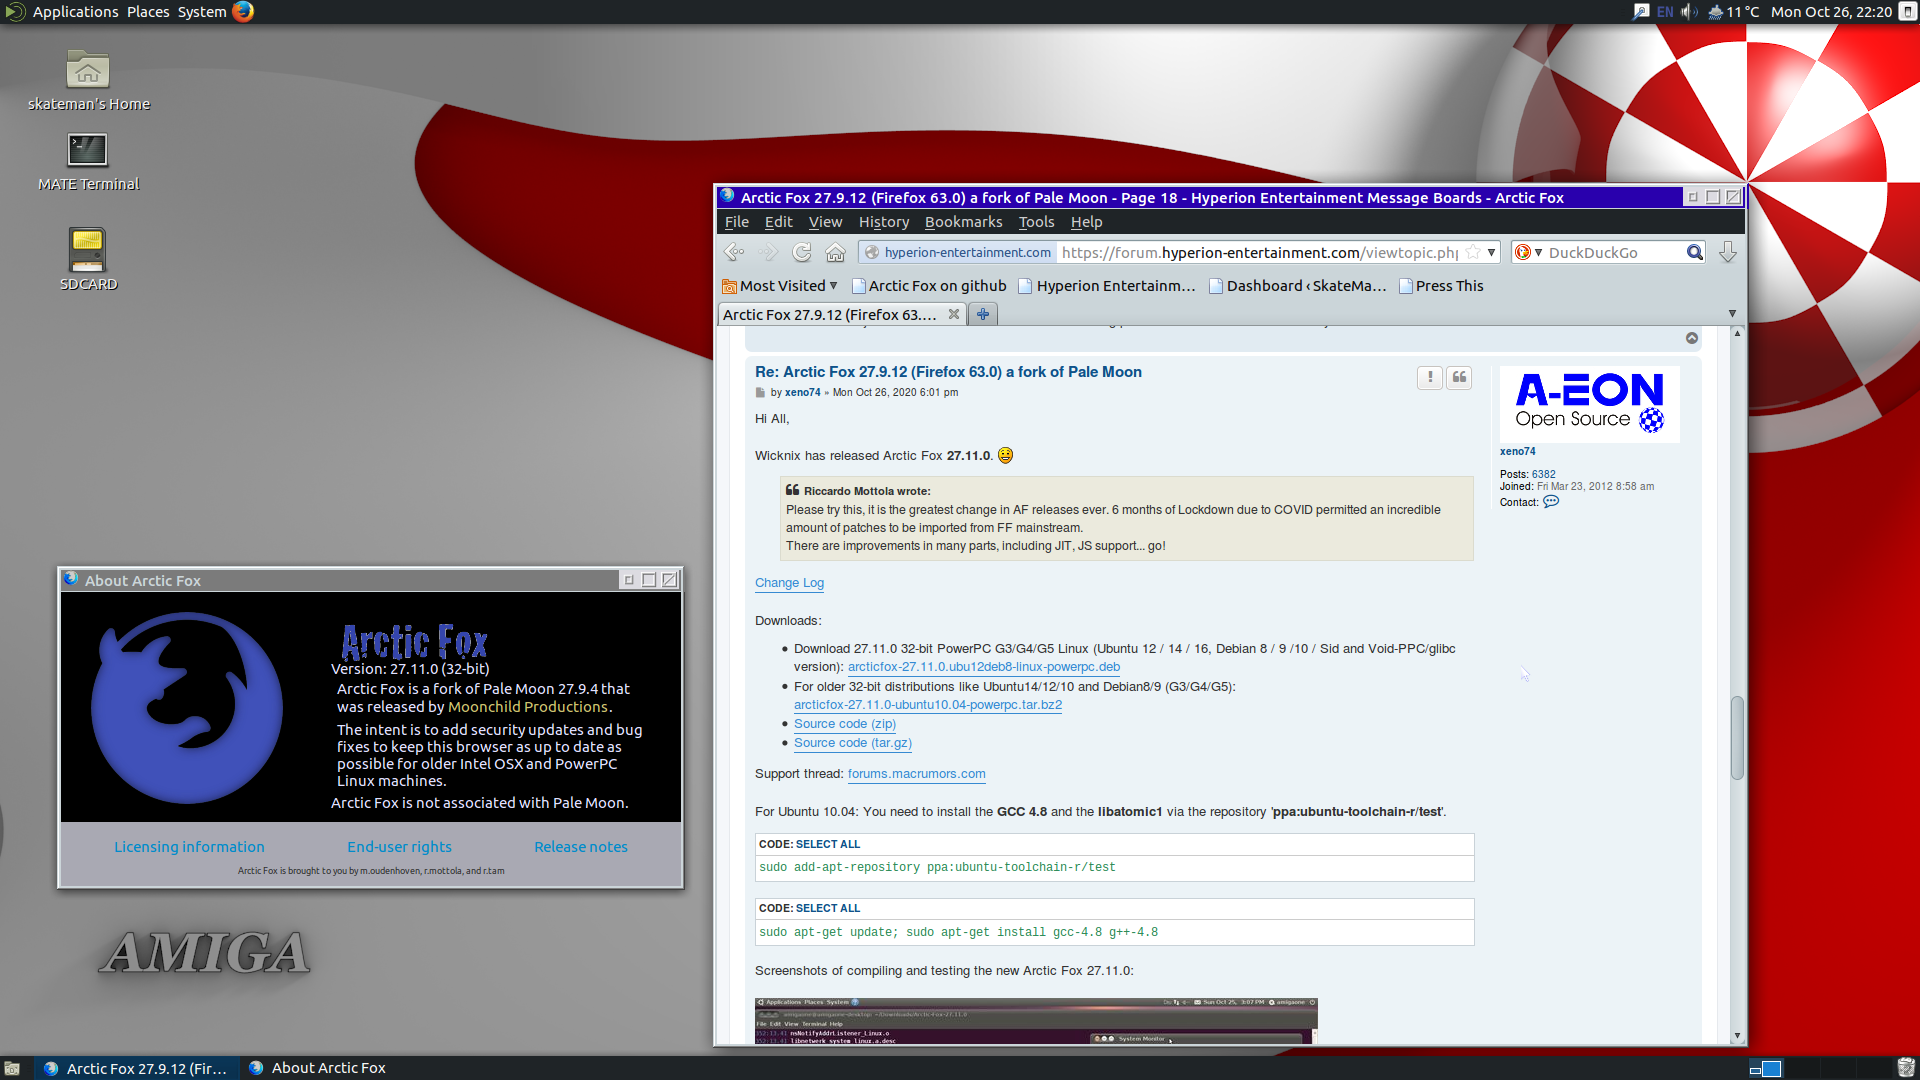Open Release notes in About Arctic Fox
This screenshot has height=1080, width=1920.
coord(581,847)
